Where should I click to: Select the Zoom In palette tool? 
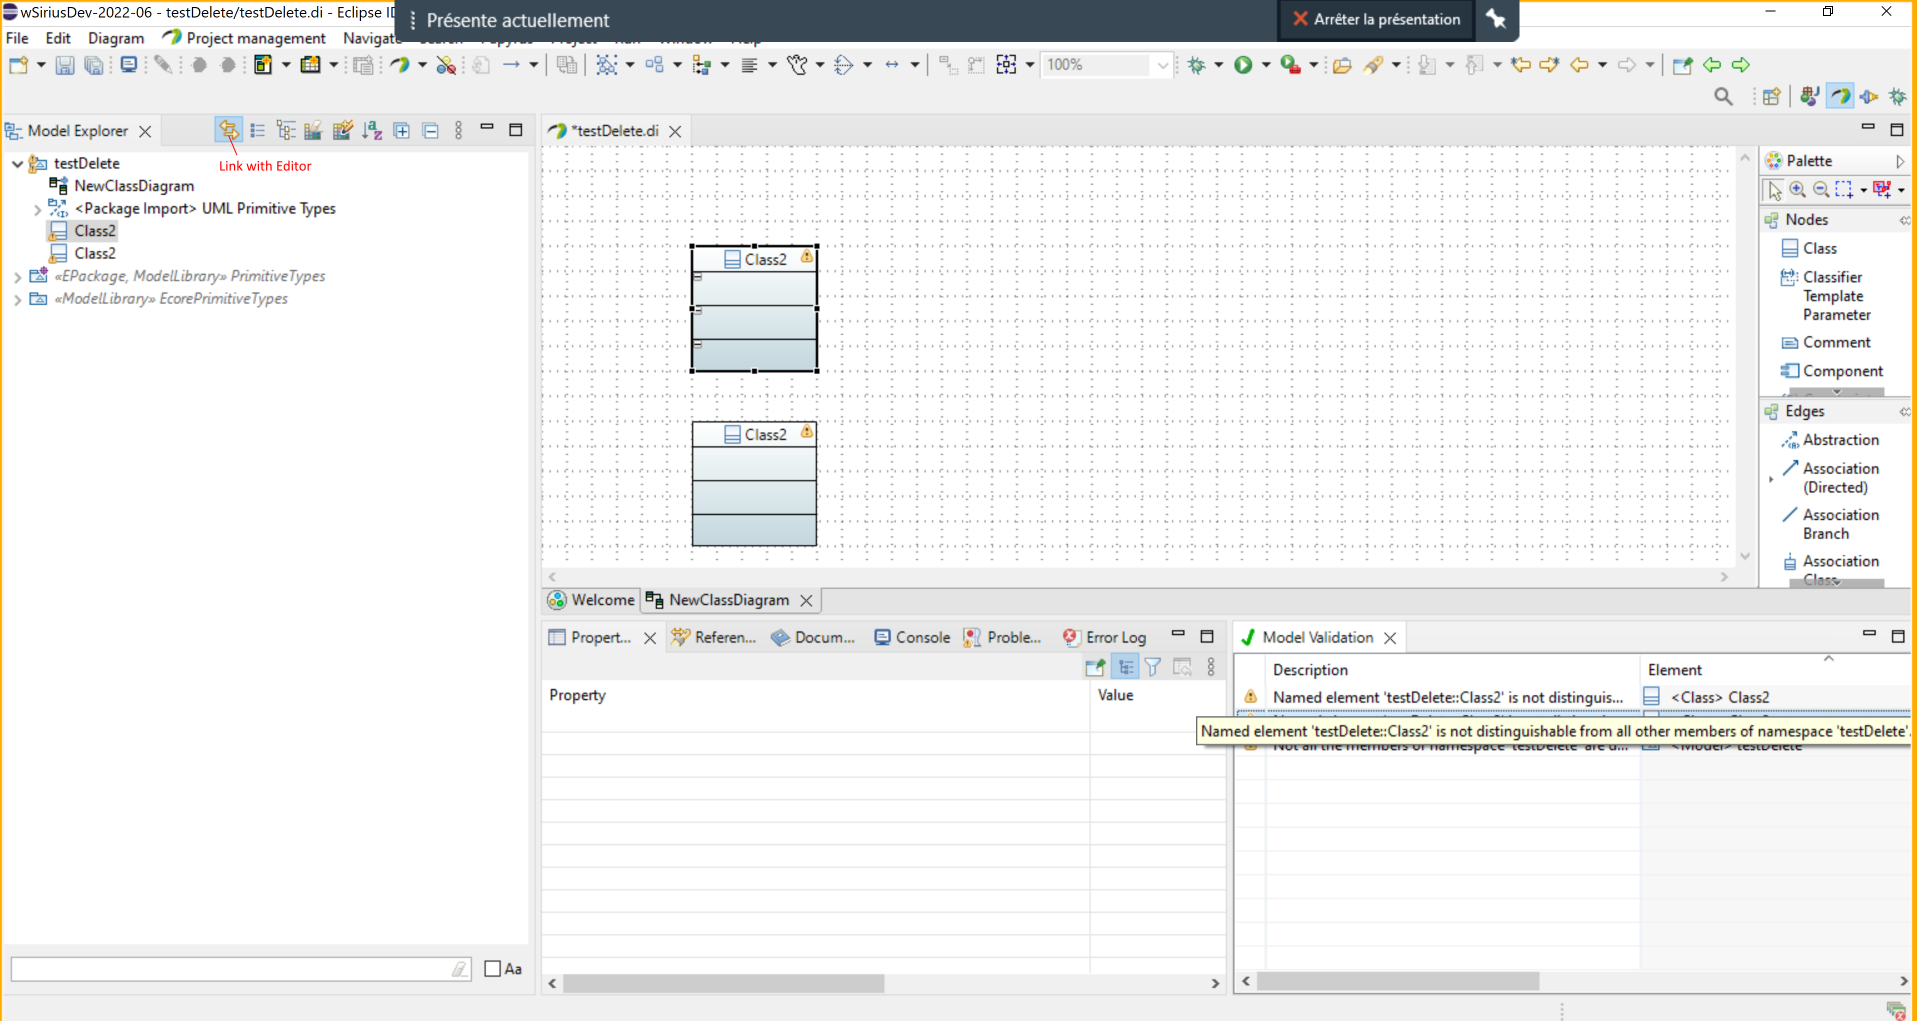(x=1798, y=190)
